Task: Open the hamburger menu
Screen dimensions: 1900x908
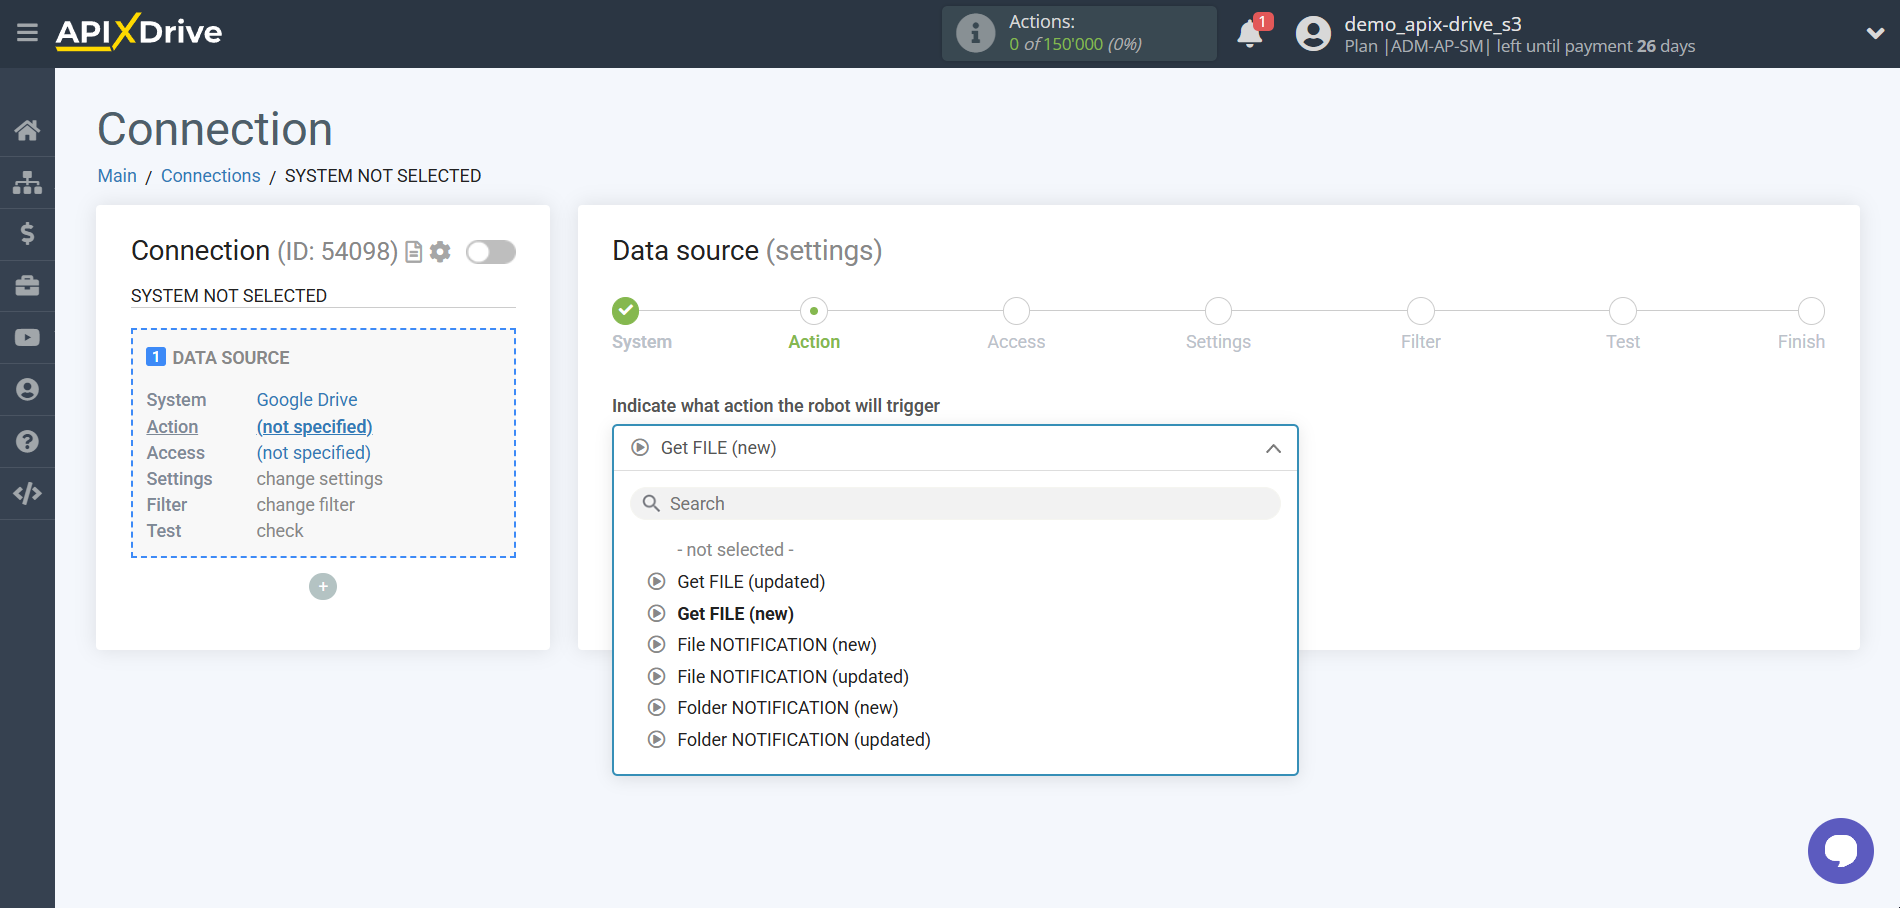Action: [27, 33]
